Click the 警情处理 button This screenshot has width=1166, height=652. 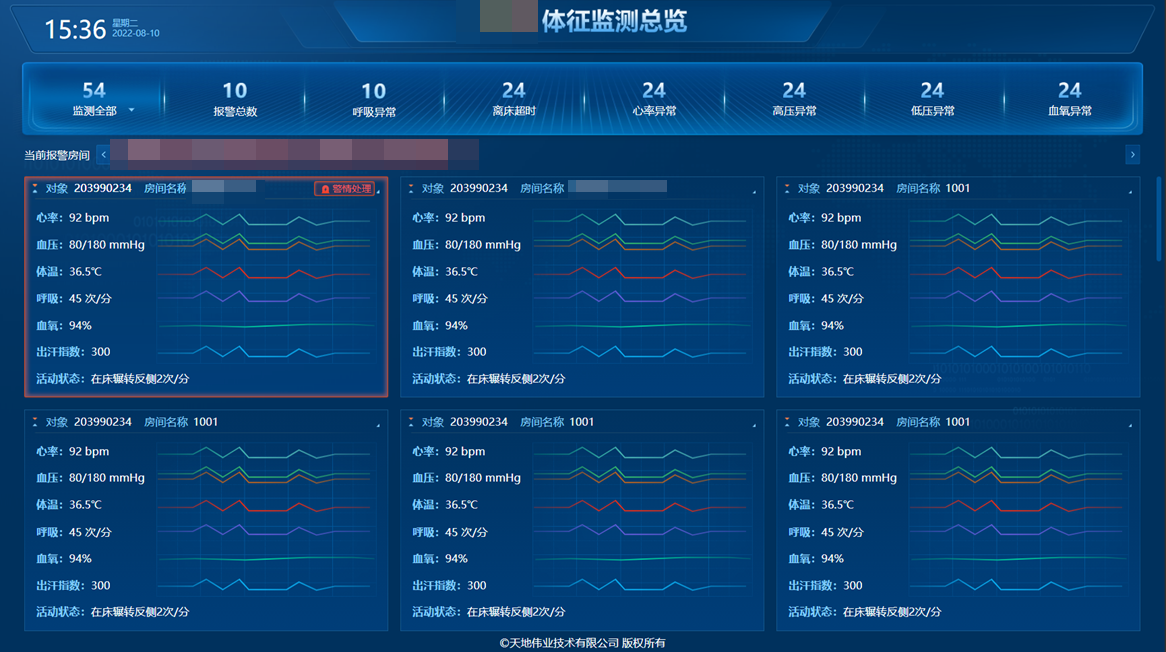pyautogui.click(x=345, y=188)
